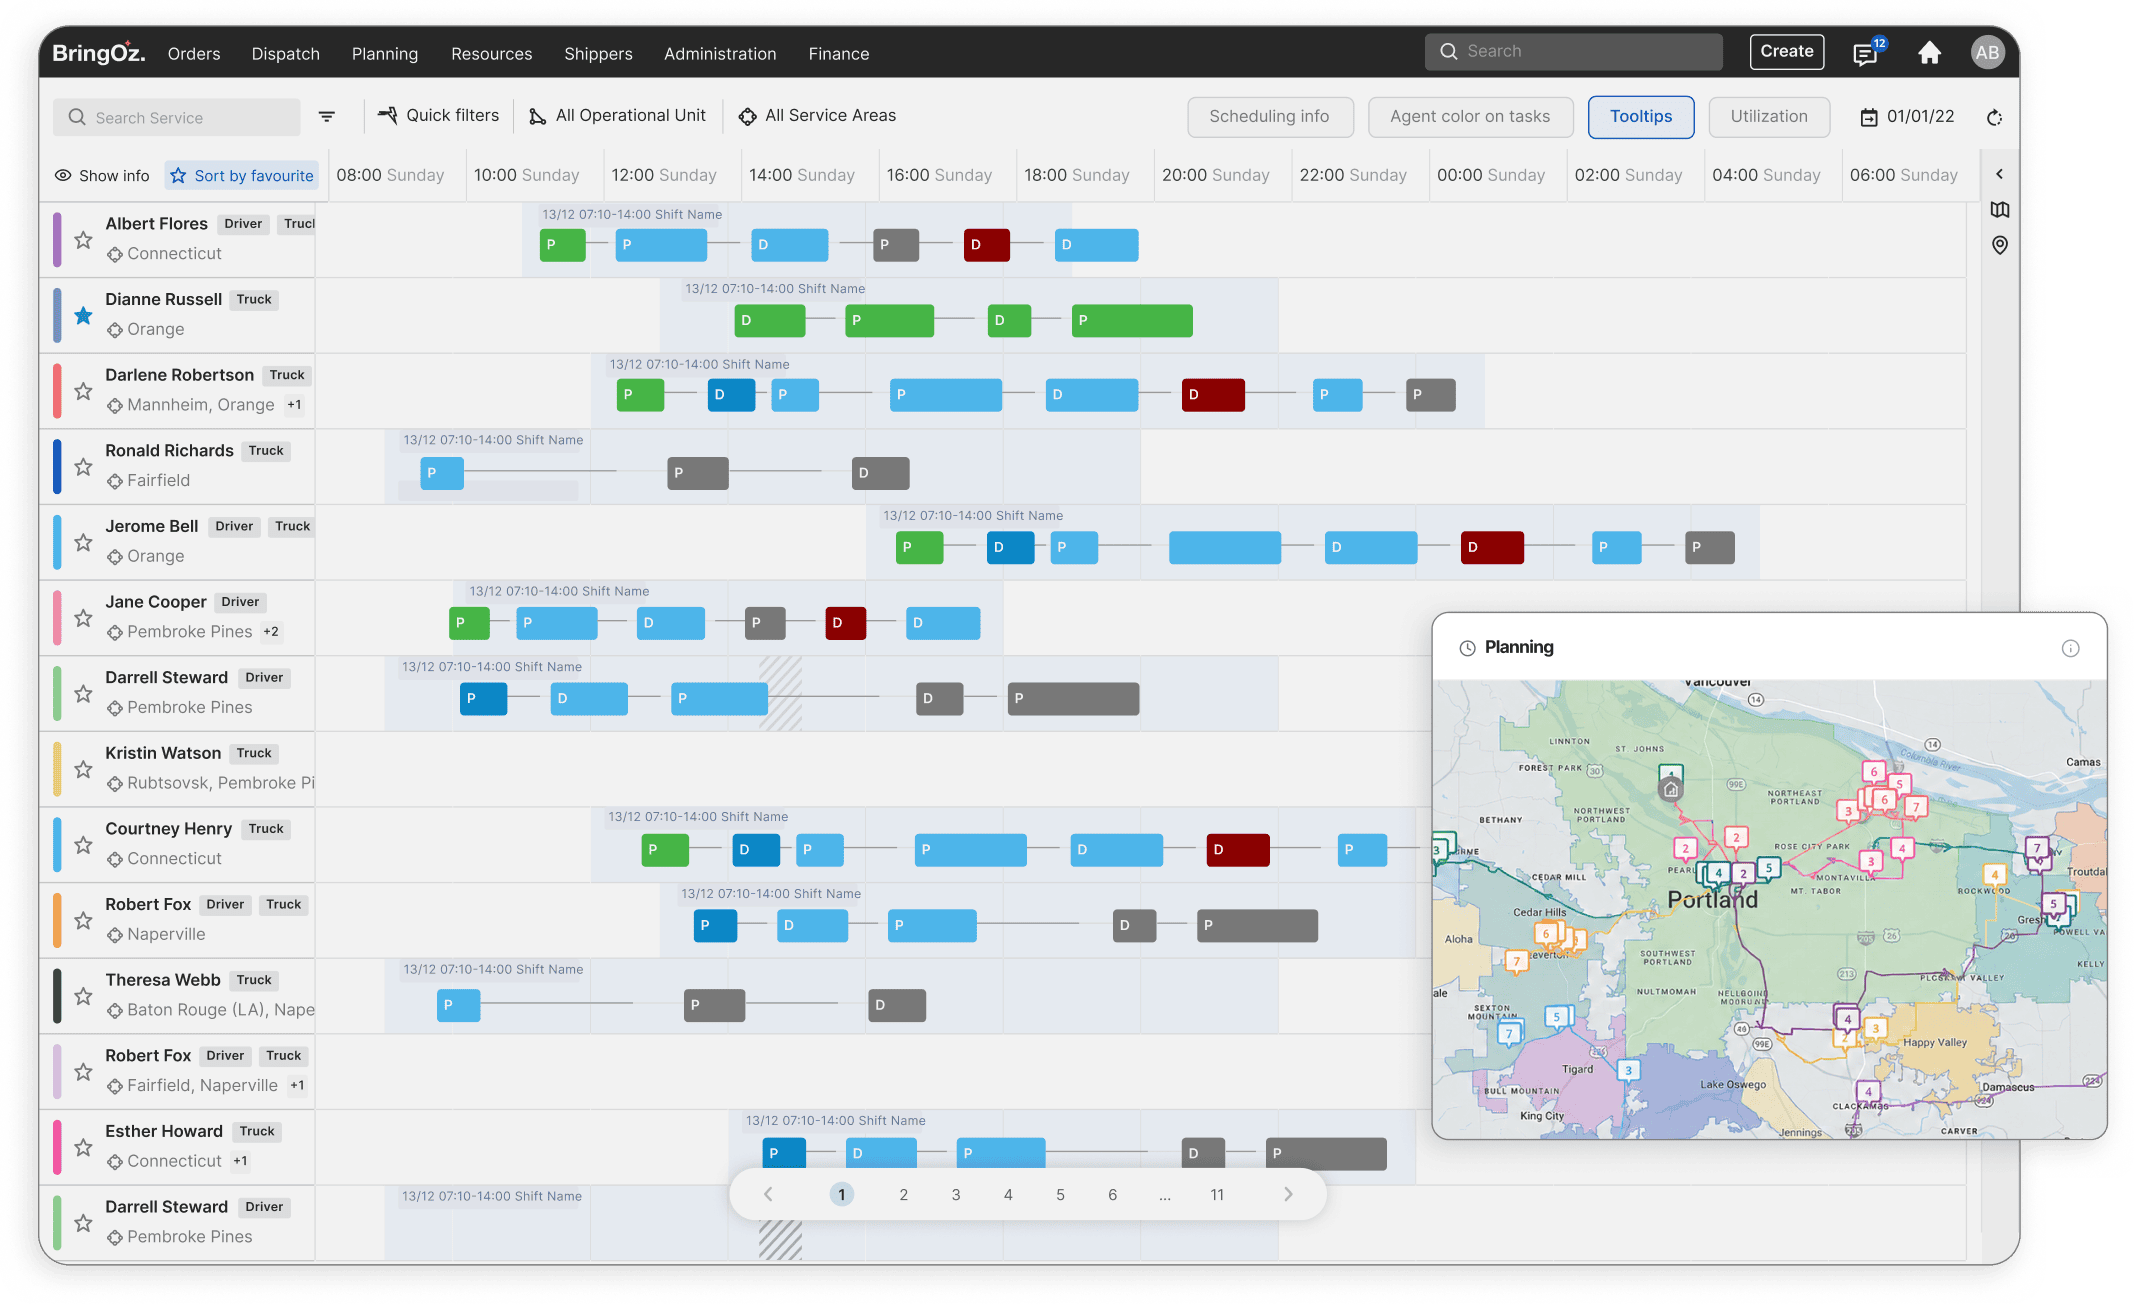Toggle Show info eye option
This screenshot has width=2134, height=1304.
101,176
